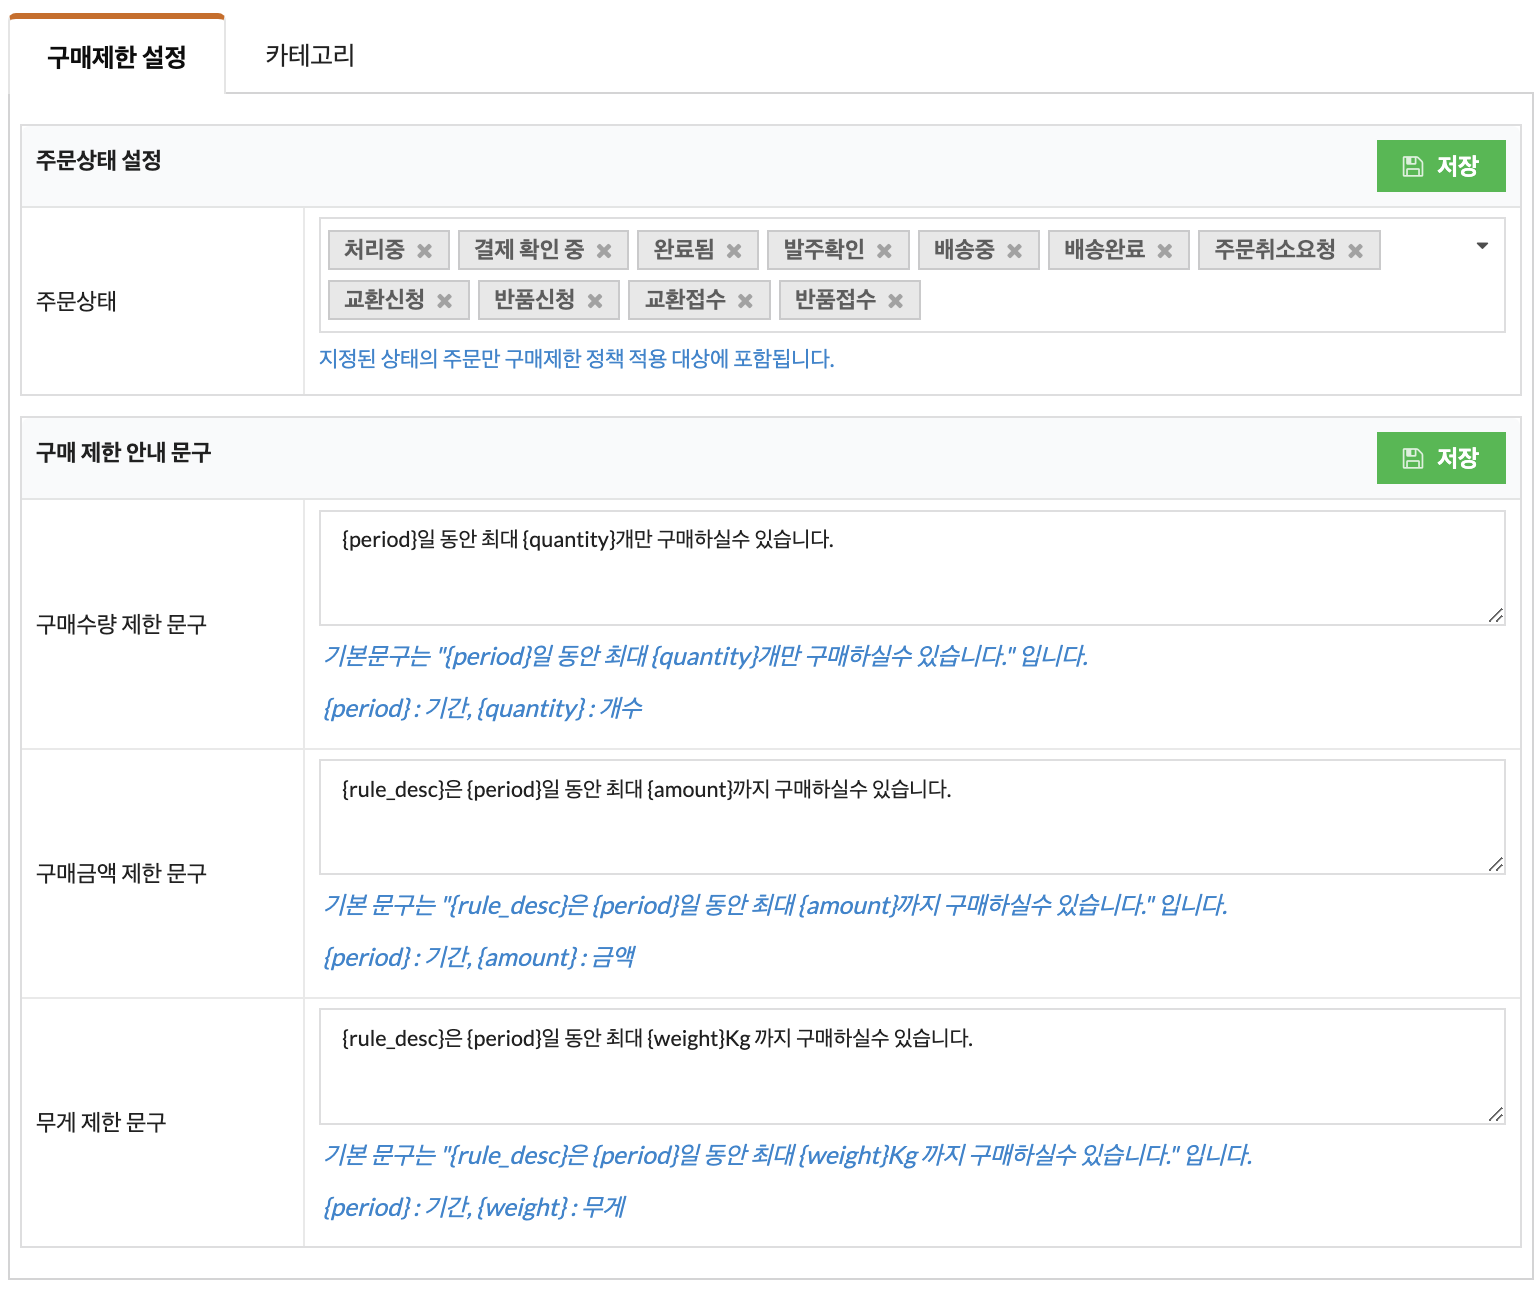The width and height of the screenshot is (1540, 1292).
Task: Remove the 발주확인 status tag
Action: [x=884, y=251]
